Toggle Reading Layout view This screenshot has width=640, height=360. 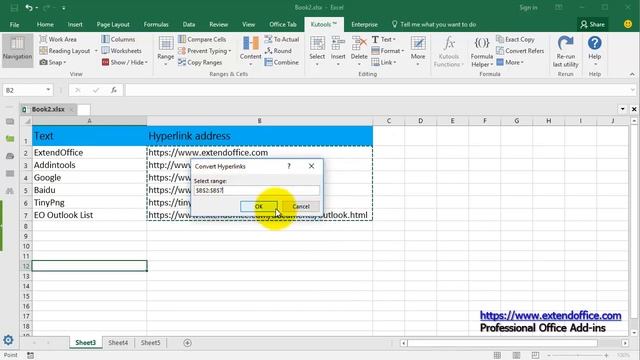point(64,51)
